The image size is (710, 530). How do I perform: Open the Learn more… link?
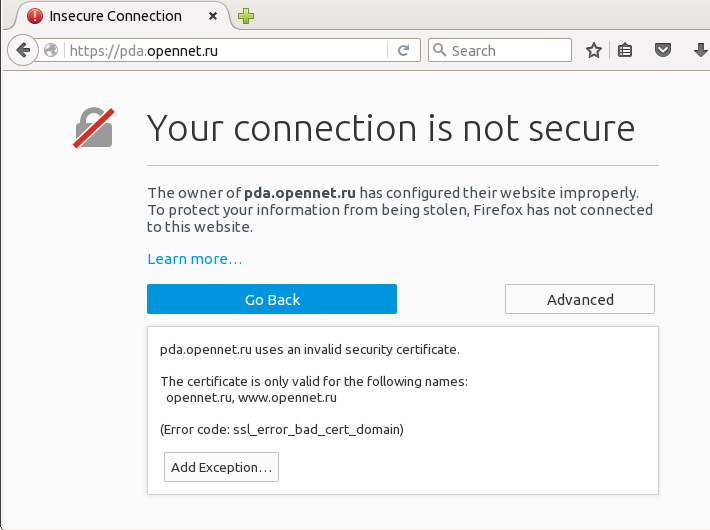pos(194,259)
